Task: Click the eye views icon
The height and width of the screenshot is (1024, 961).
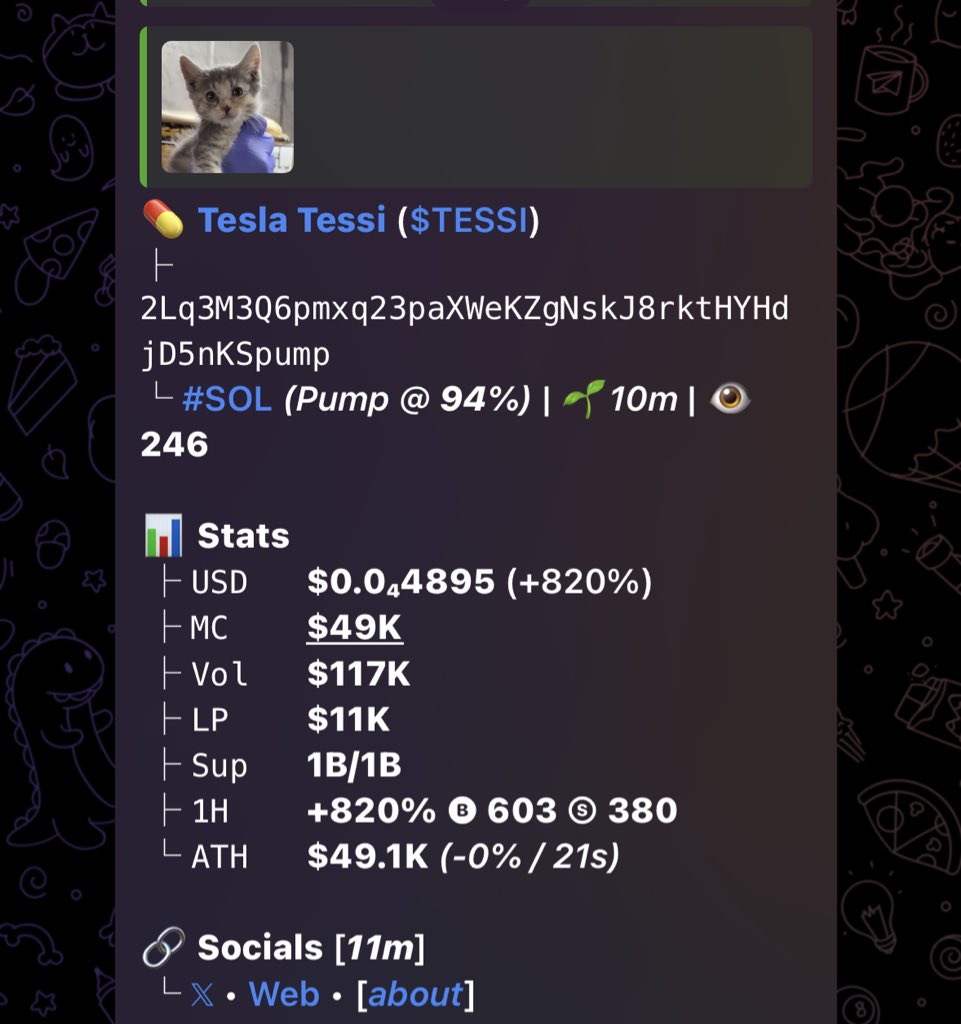Action: (730, 399)
